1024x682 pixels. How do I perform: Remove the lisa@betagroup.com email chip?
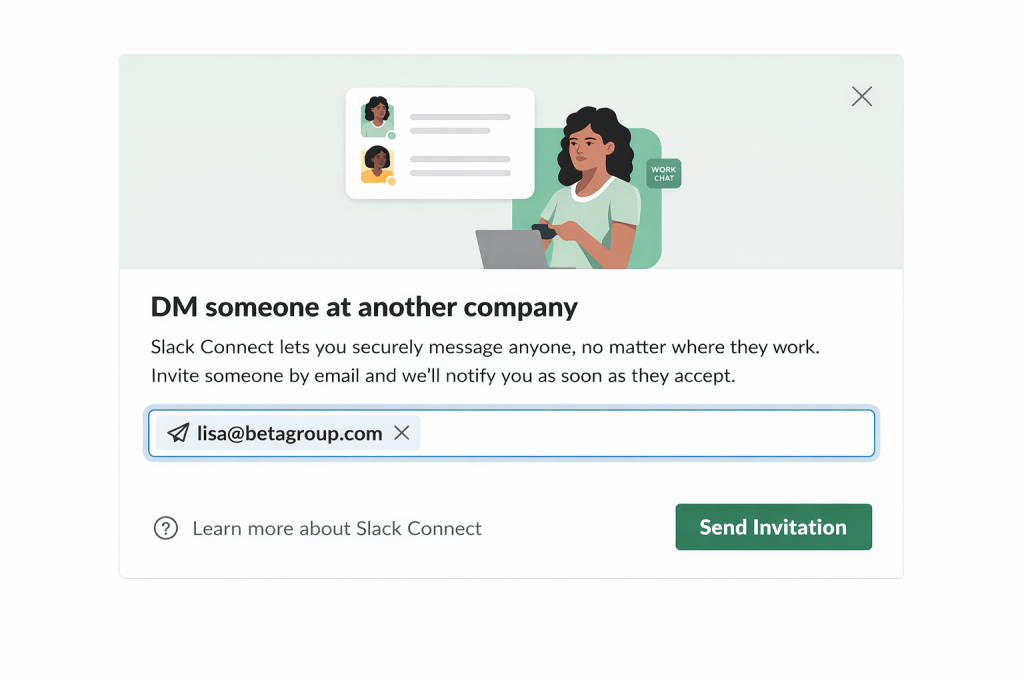tap(402, 433)
